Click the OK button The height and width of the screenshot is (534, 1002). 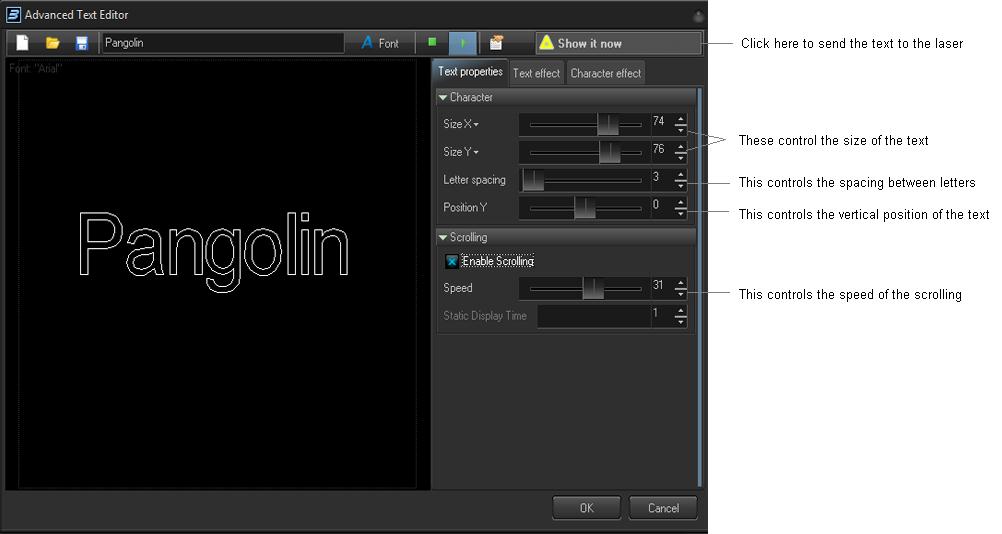point(586,508)
